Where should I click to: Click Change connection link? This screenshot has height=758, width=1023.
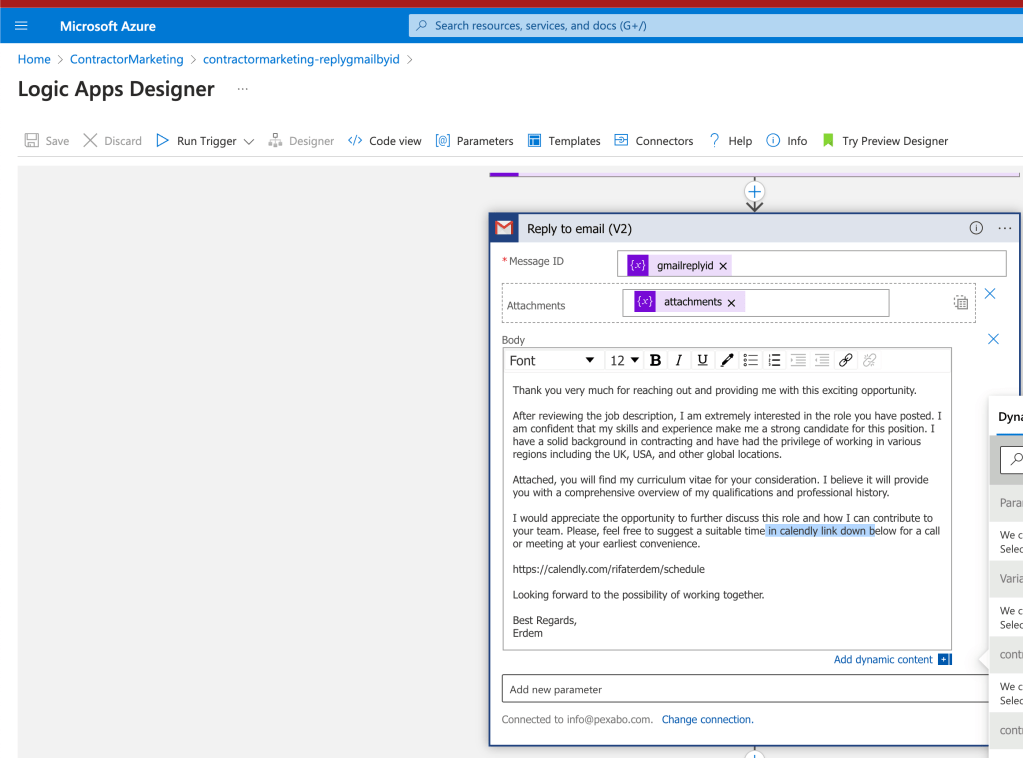coord(707,720)
